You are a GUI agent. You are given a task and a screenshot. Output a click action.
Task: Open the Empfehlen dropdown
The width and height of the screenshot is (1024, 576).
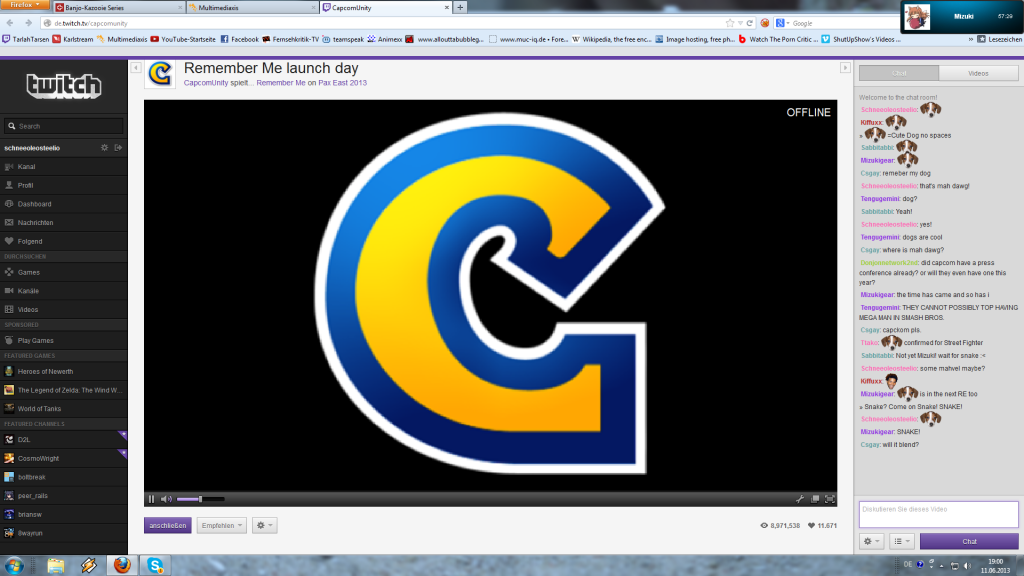click(221, 525)
